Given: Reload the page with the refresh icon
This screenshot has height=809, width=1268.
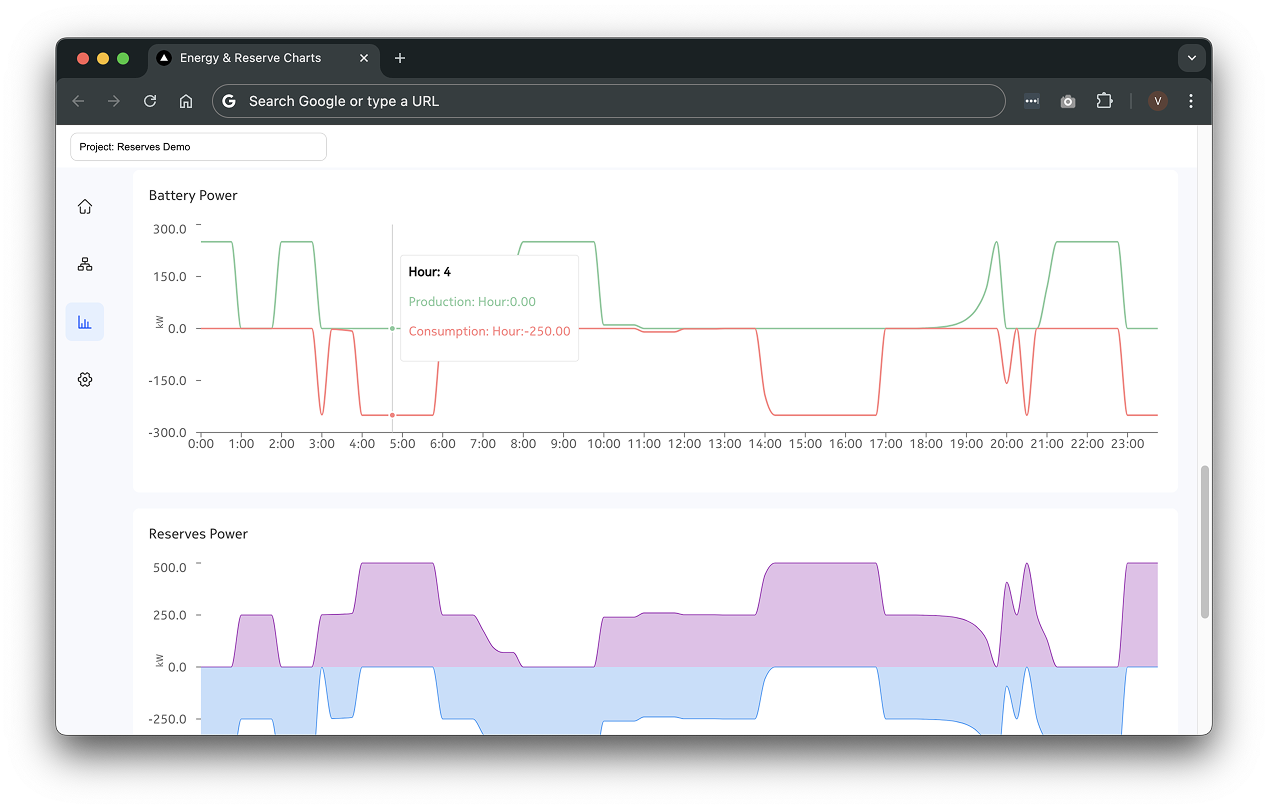Looking at the screenshot, I should 150,101.
